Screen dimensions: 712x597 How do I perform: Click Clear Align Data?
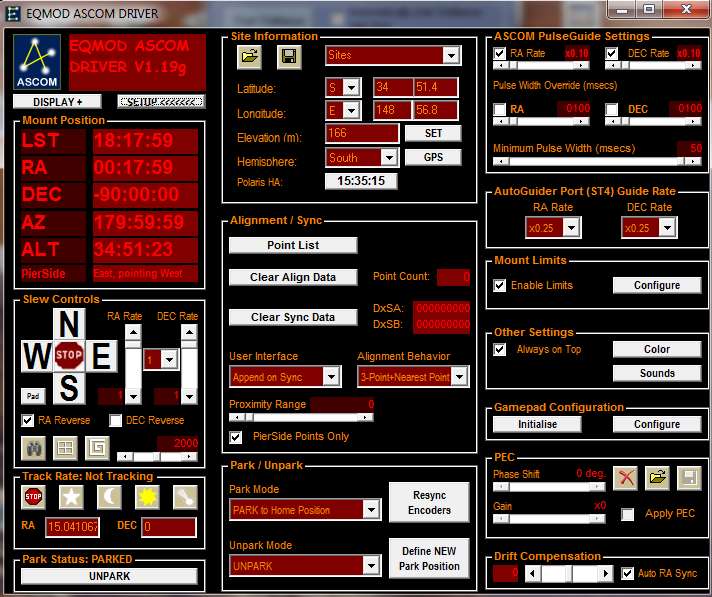tap(293, 277)
